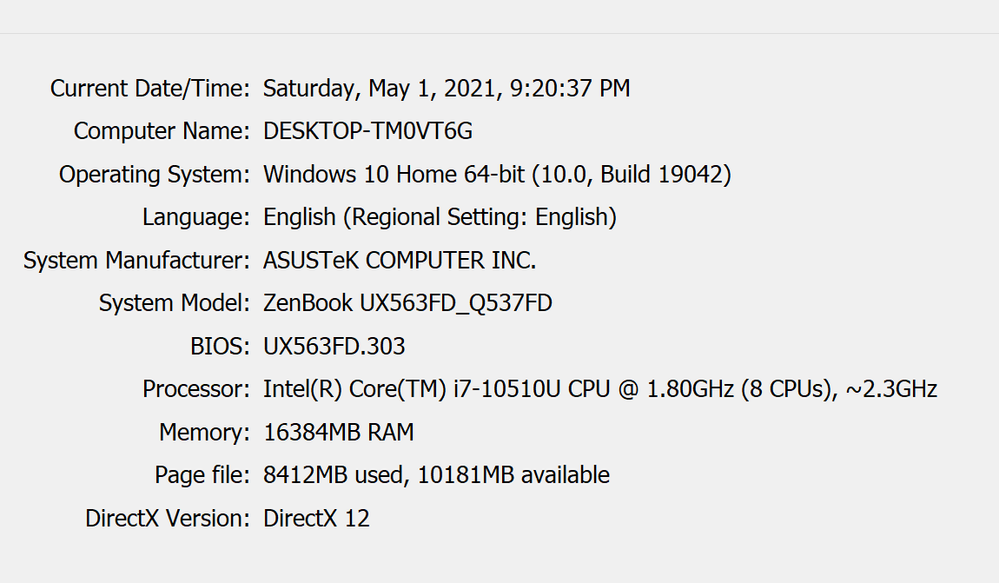The image size is (999, 583).
Task: Click the Current Date/Time label
Action: point(150,89)
